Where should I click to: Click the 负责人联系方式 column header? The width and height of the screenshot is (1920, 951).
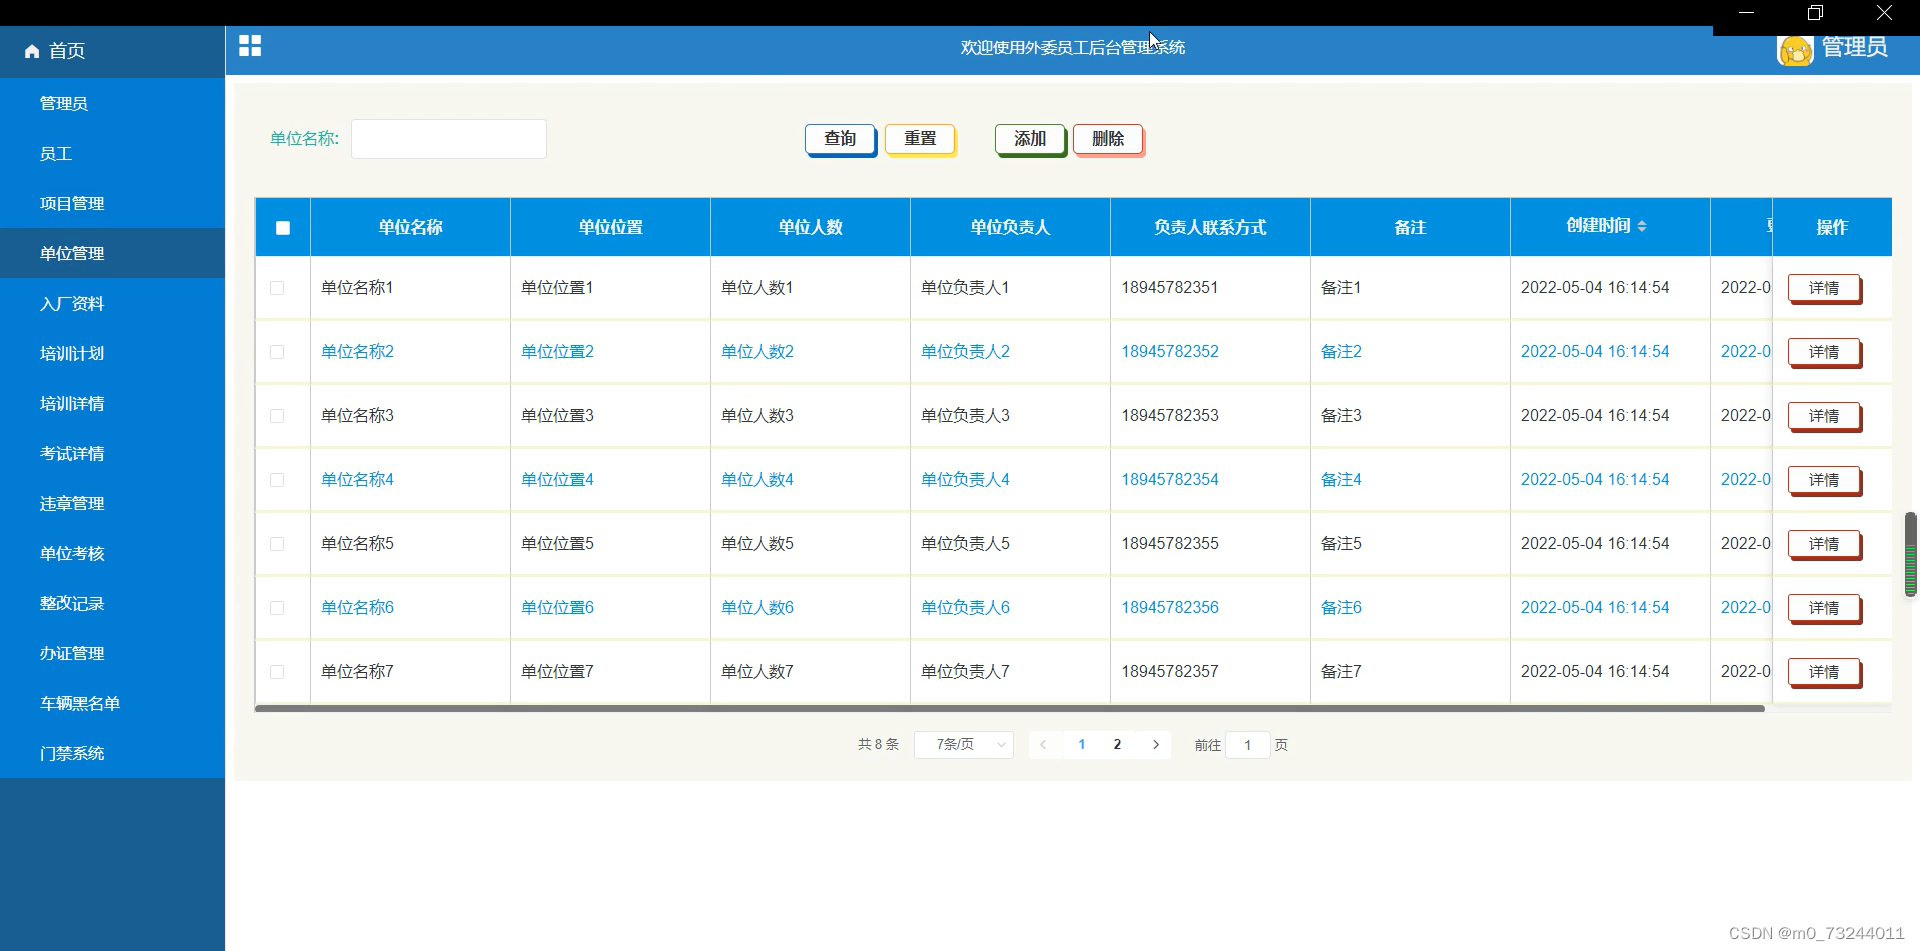pyautogui.click(x=1210, y=227)
